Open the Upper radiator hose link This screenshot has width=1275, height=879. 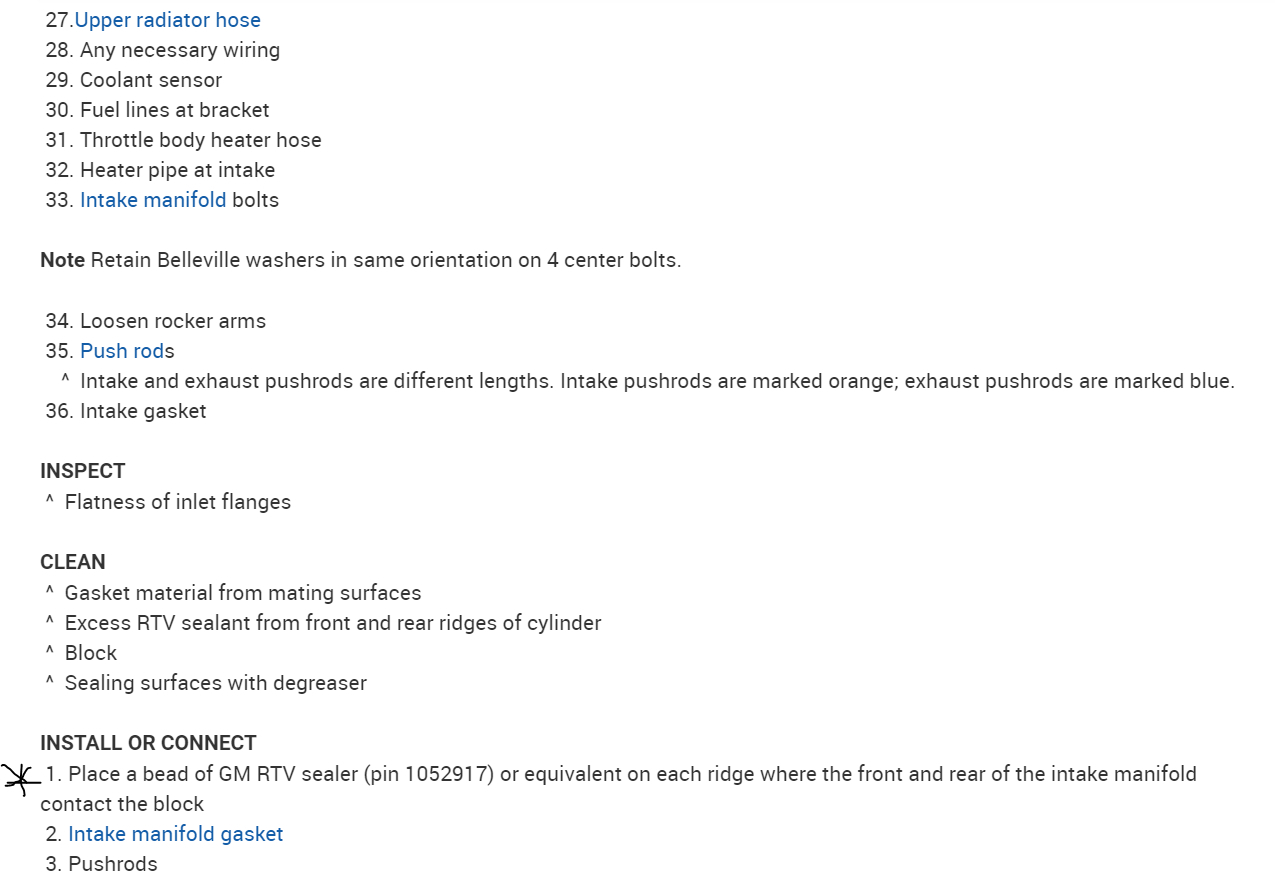168,20
